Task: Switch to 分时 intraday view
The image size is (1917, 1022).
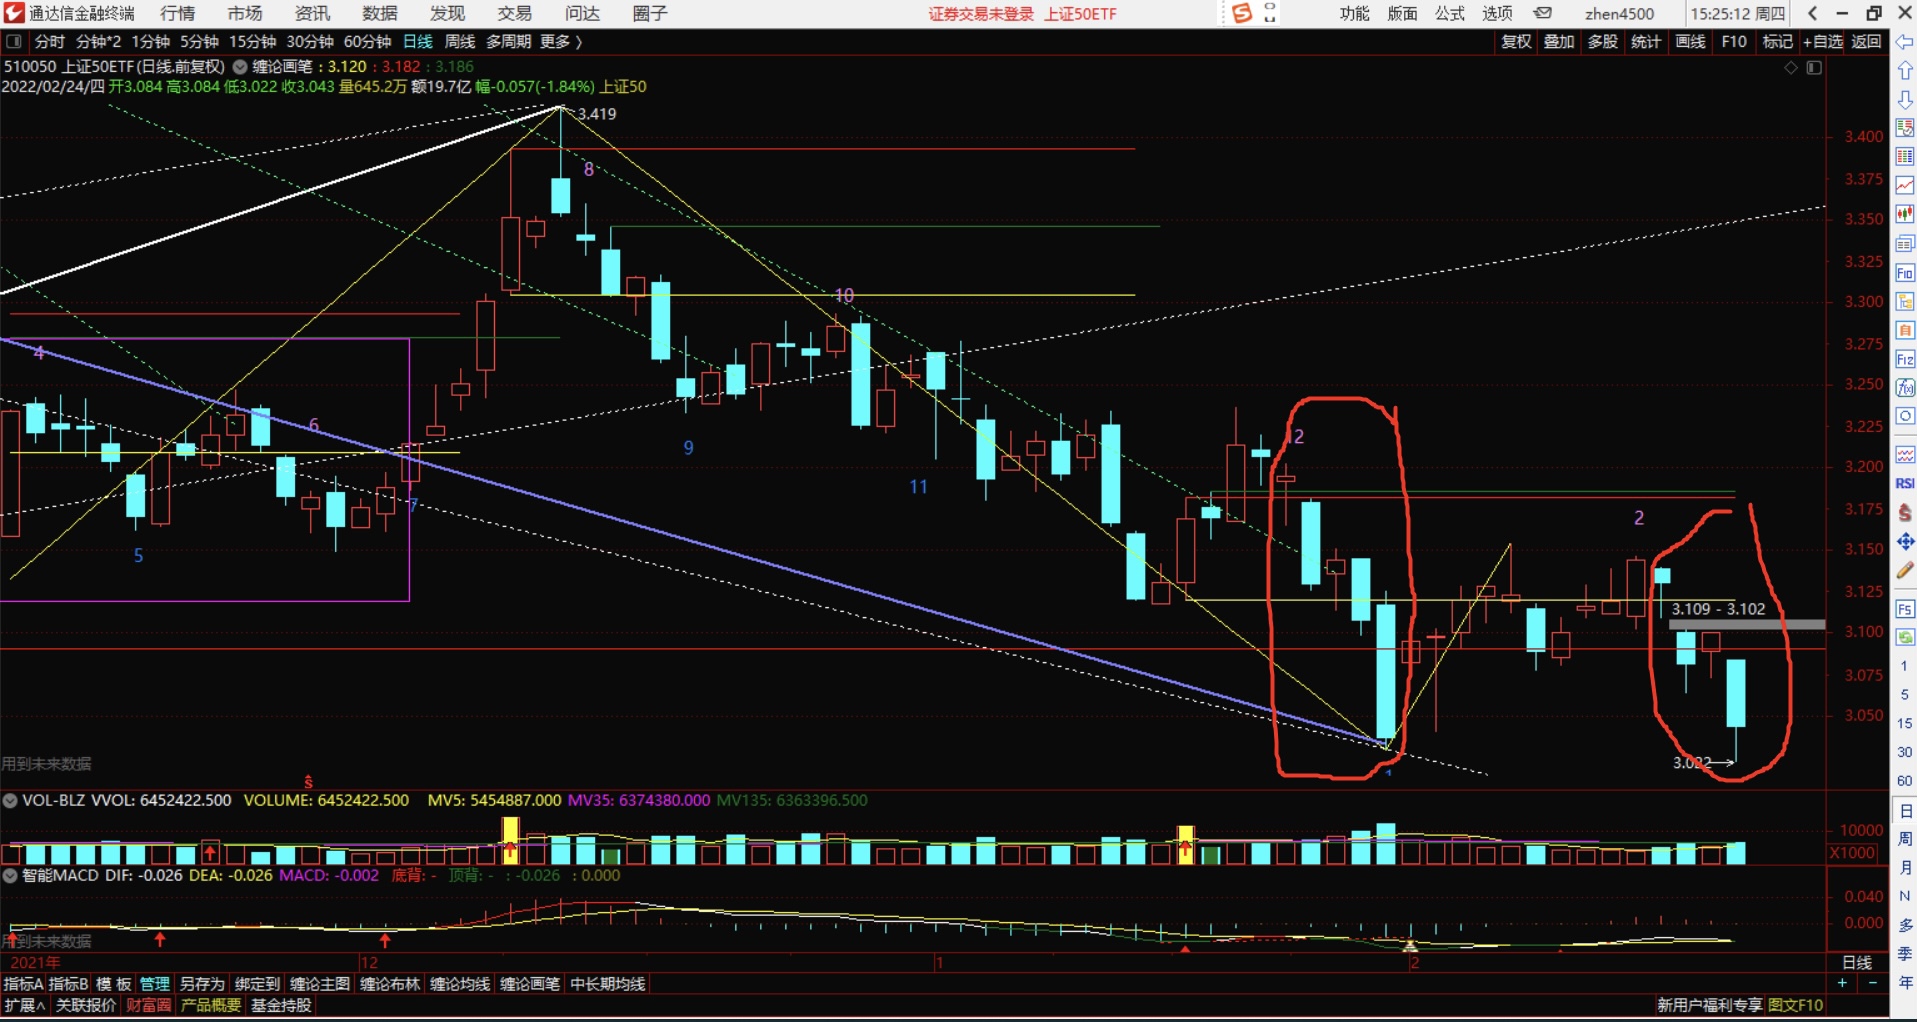Action: coord(50,42)
